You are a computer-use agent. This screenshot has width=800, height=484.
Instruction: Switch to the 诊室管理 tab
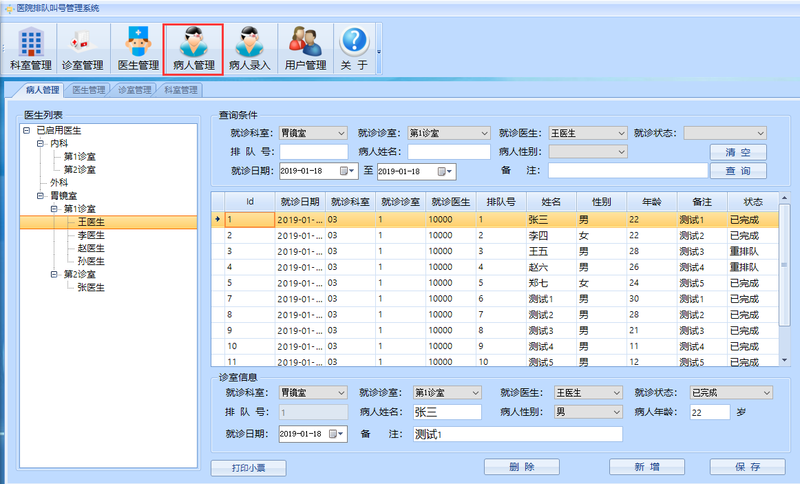coord(134,90)
